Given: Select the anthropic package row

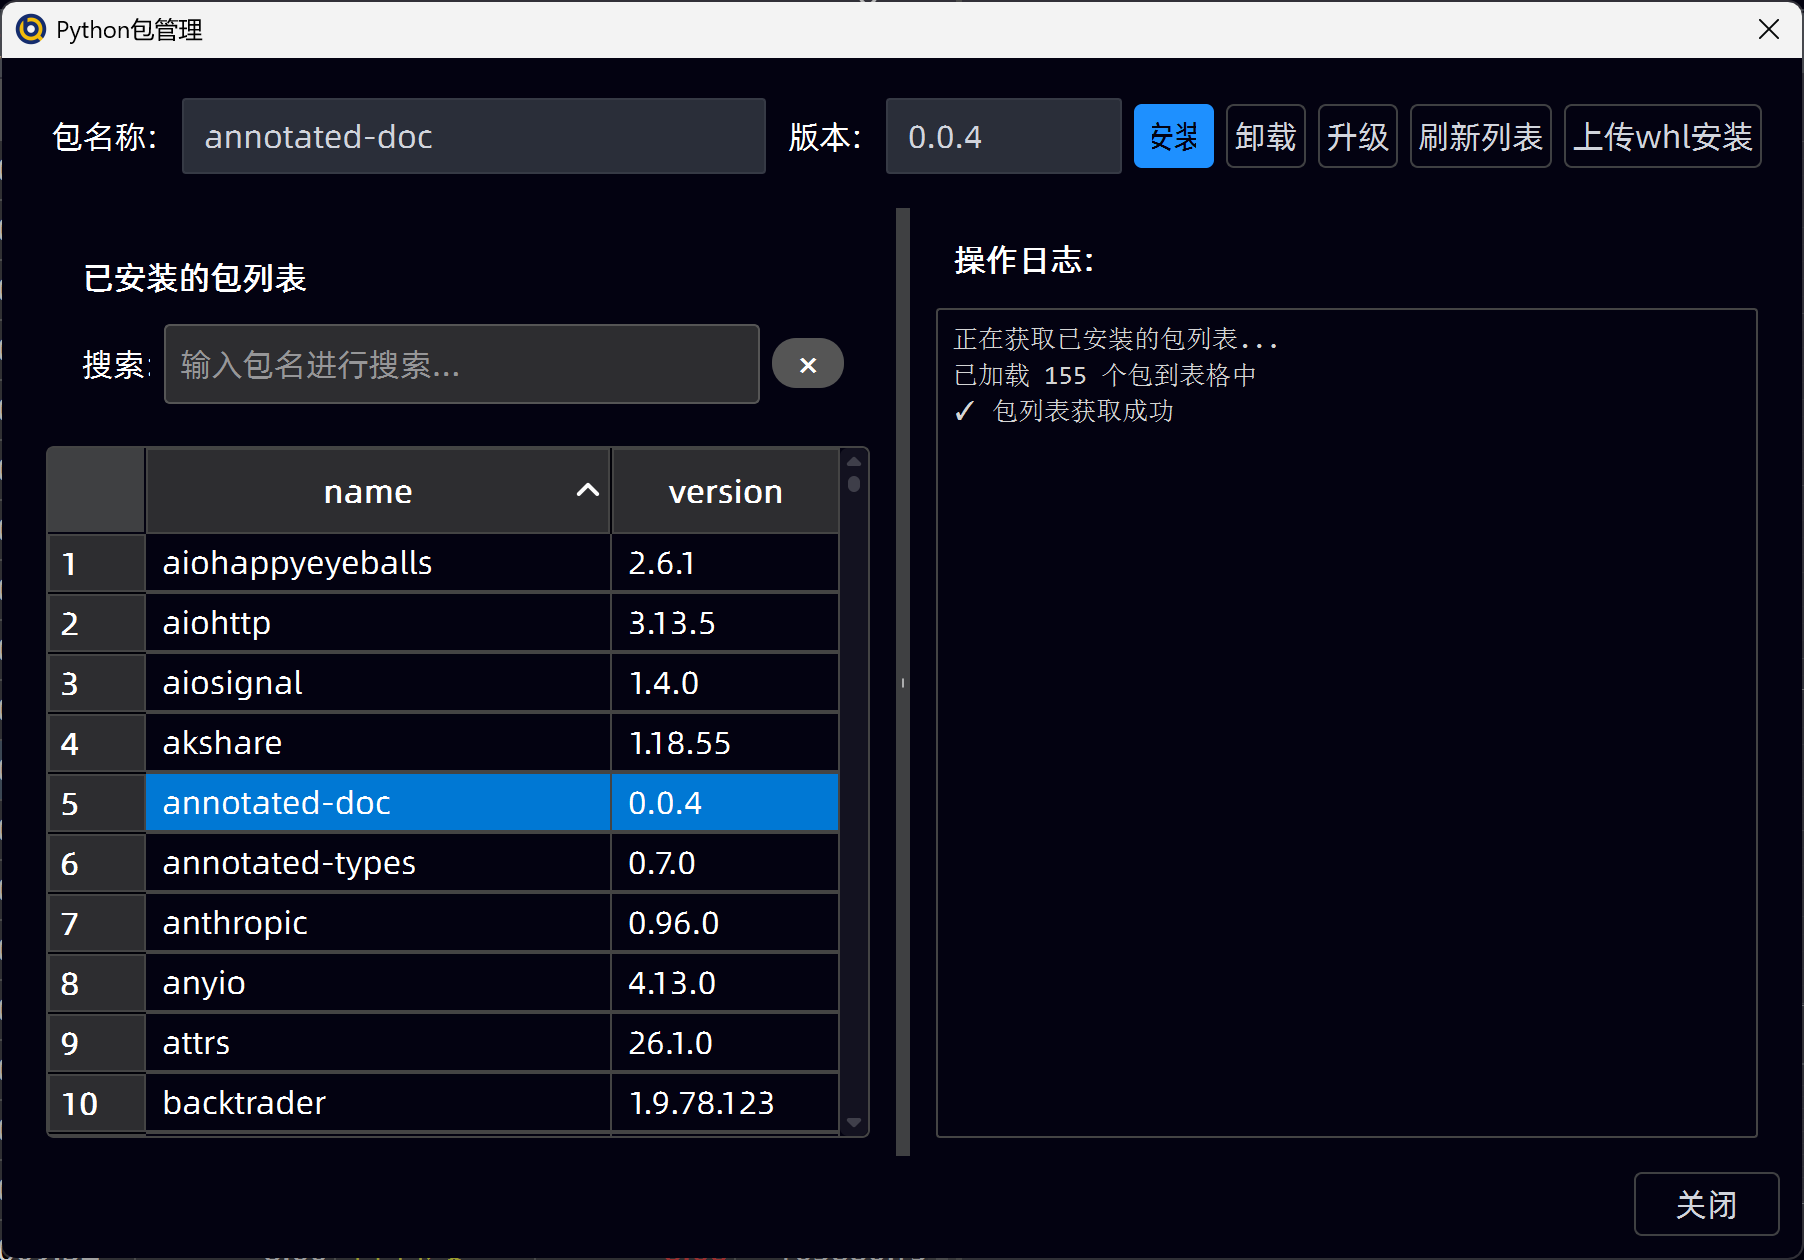Looking at the screenshot, I should point(377,923).
